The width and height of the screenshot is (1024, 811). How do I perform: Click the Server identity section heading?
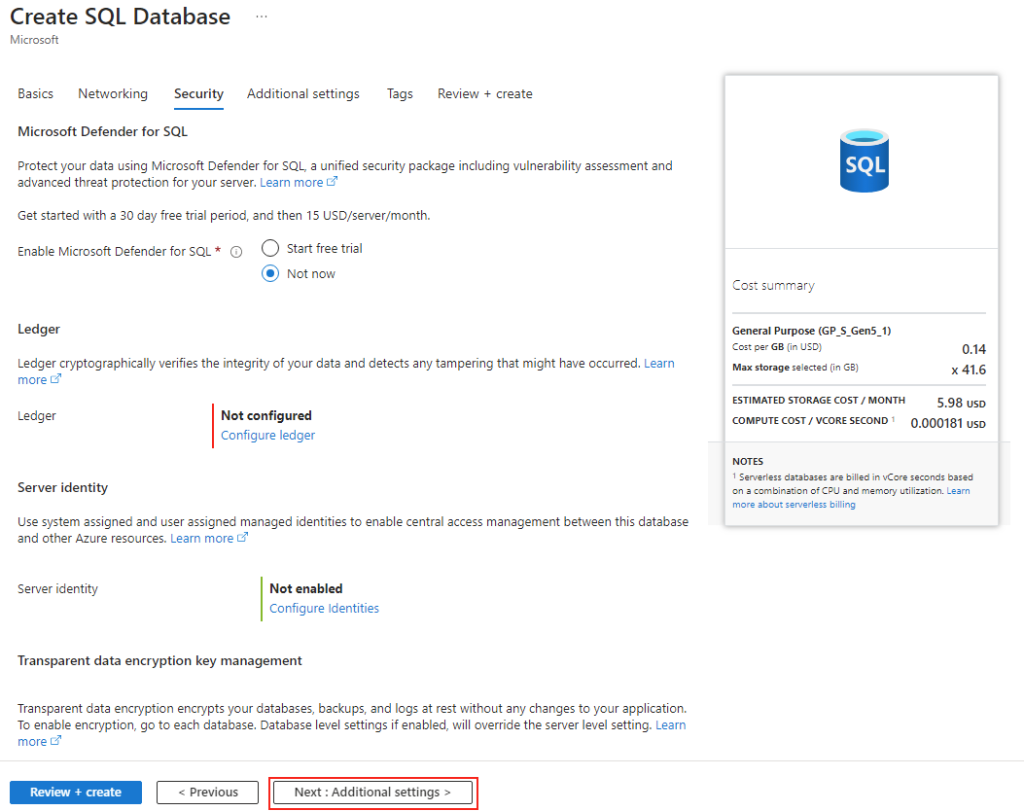[x=63, y=488]
